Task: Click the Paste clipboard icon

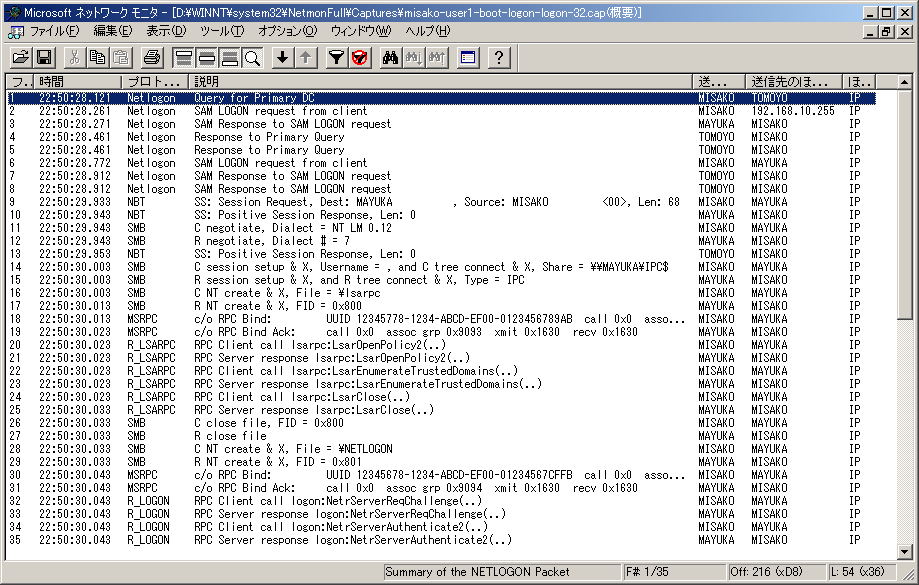Action: (121, 57)
